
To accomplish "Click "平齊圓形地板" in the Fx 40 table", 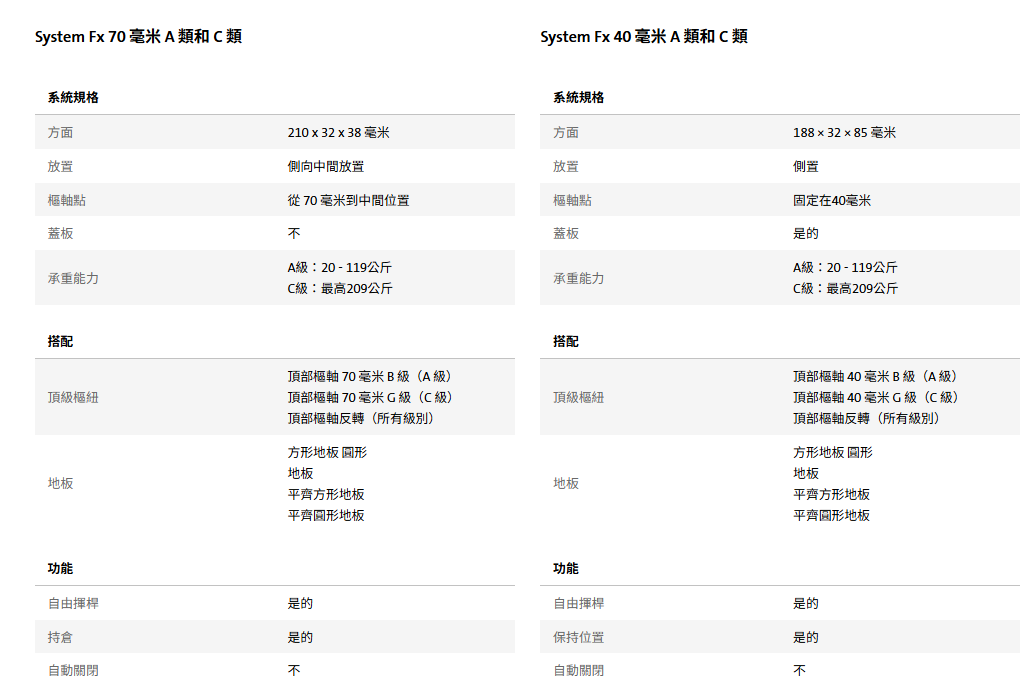I will [831, 516].
